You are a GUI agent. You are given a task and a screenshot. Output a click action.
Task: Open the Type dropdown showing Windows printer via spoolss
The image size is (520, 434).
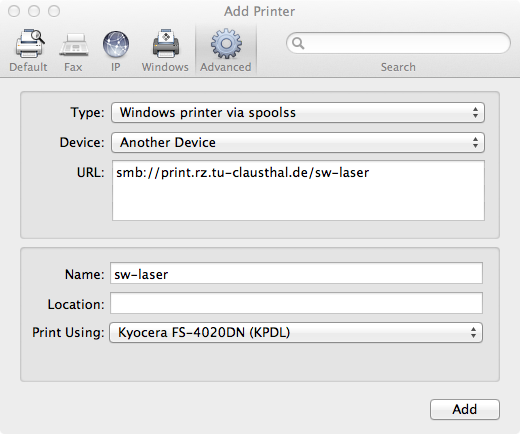pos(298,113)
